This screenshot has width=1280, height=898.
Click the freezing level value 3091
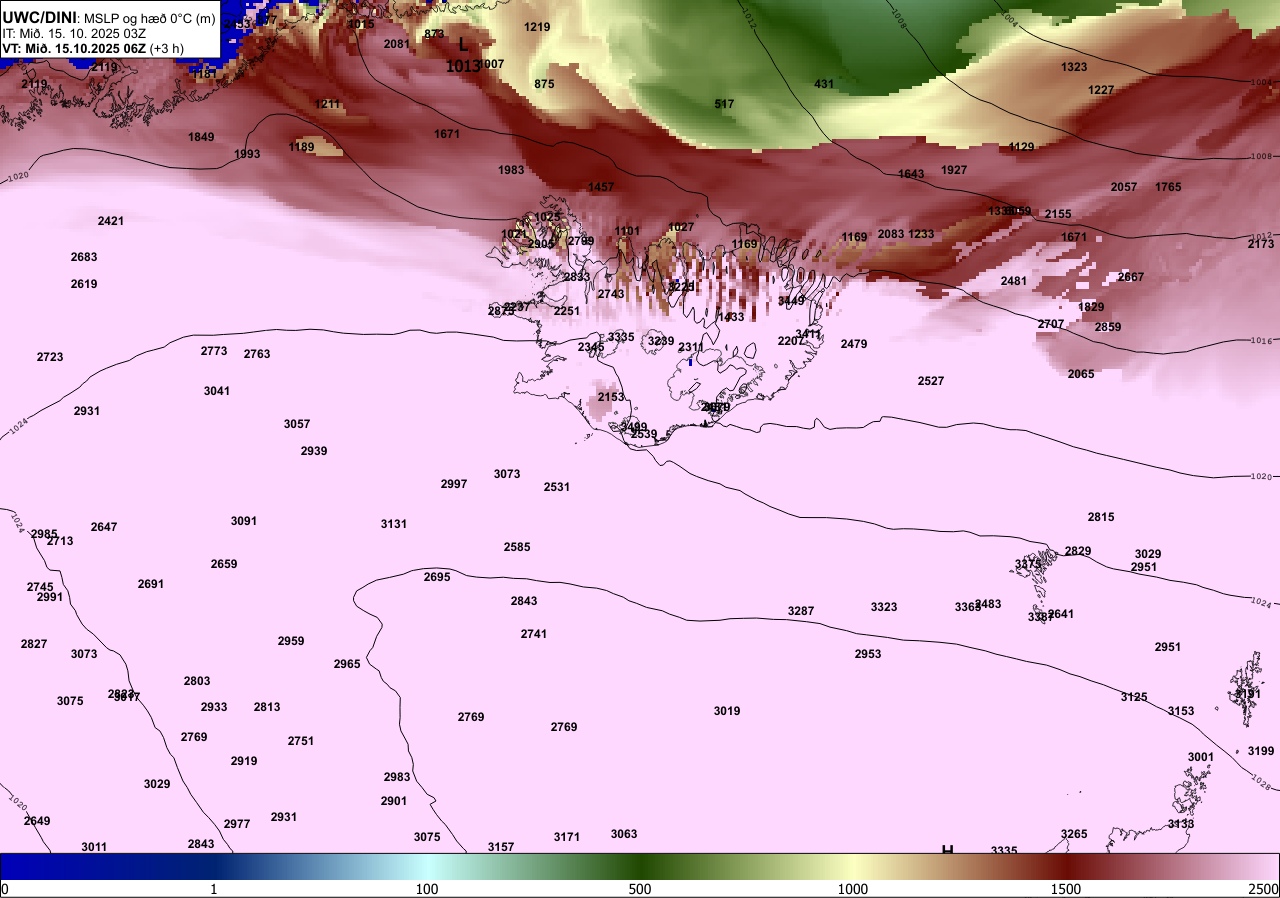[244, 521]
